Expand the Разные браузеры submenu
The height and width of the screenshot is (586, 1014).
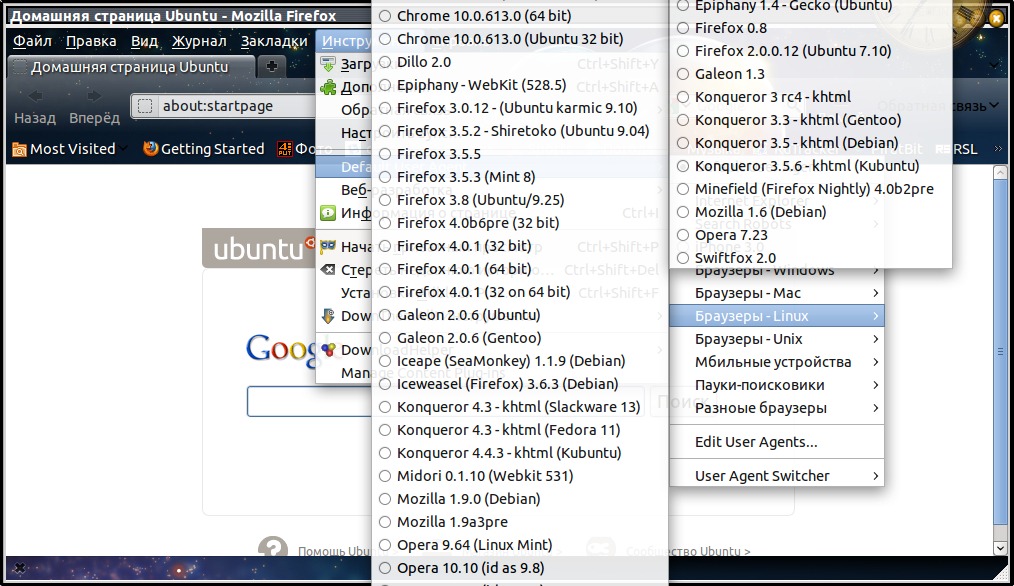[776, 408]
